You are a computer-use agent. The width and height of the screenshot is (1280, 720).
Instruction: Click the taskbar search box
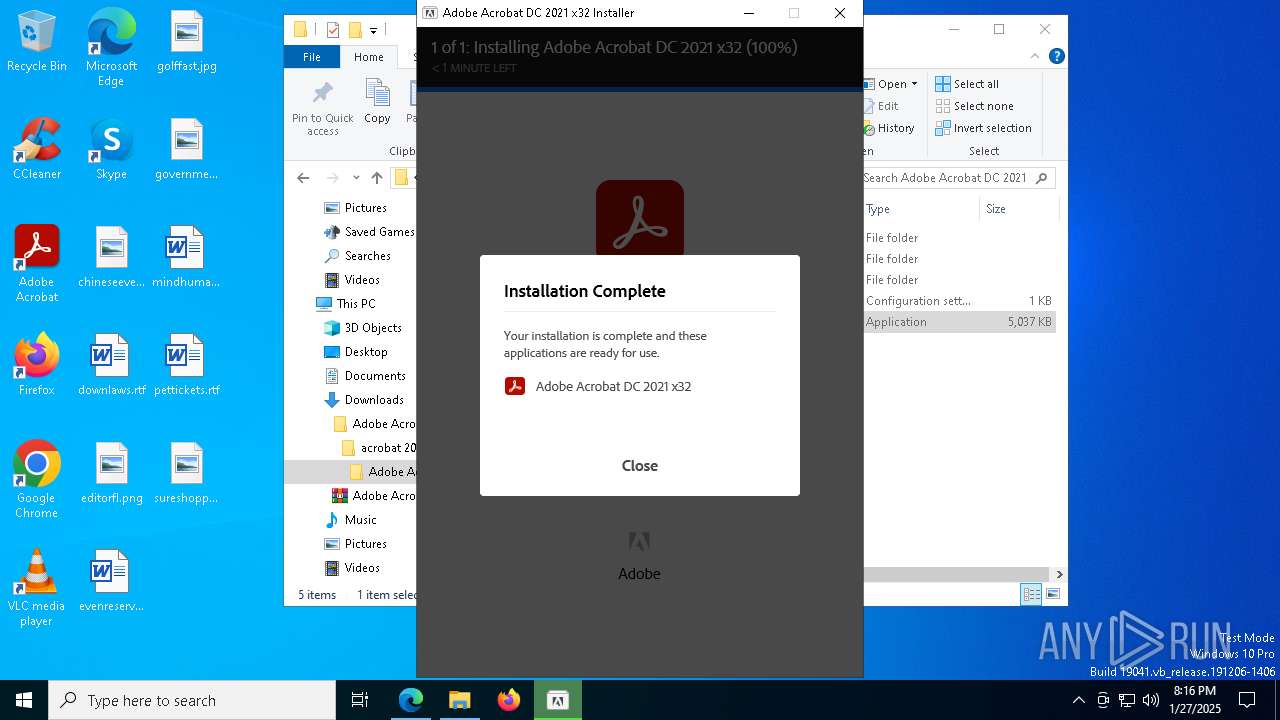click(x=192, y=700)
